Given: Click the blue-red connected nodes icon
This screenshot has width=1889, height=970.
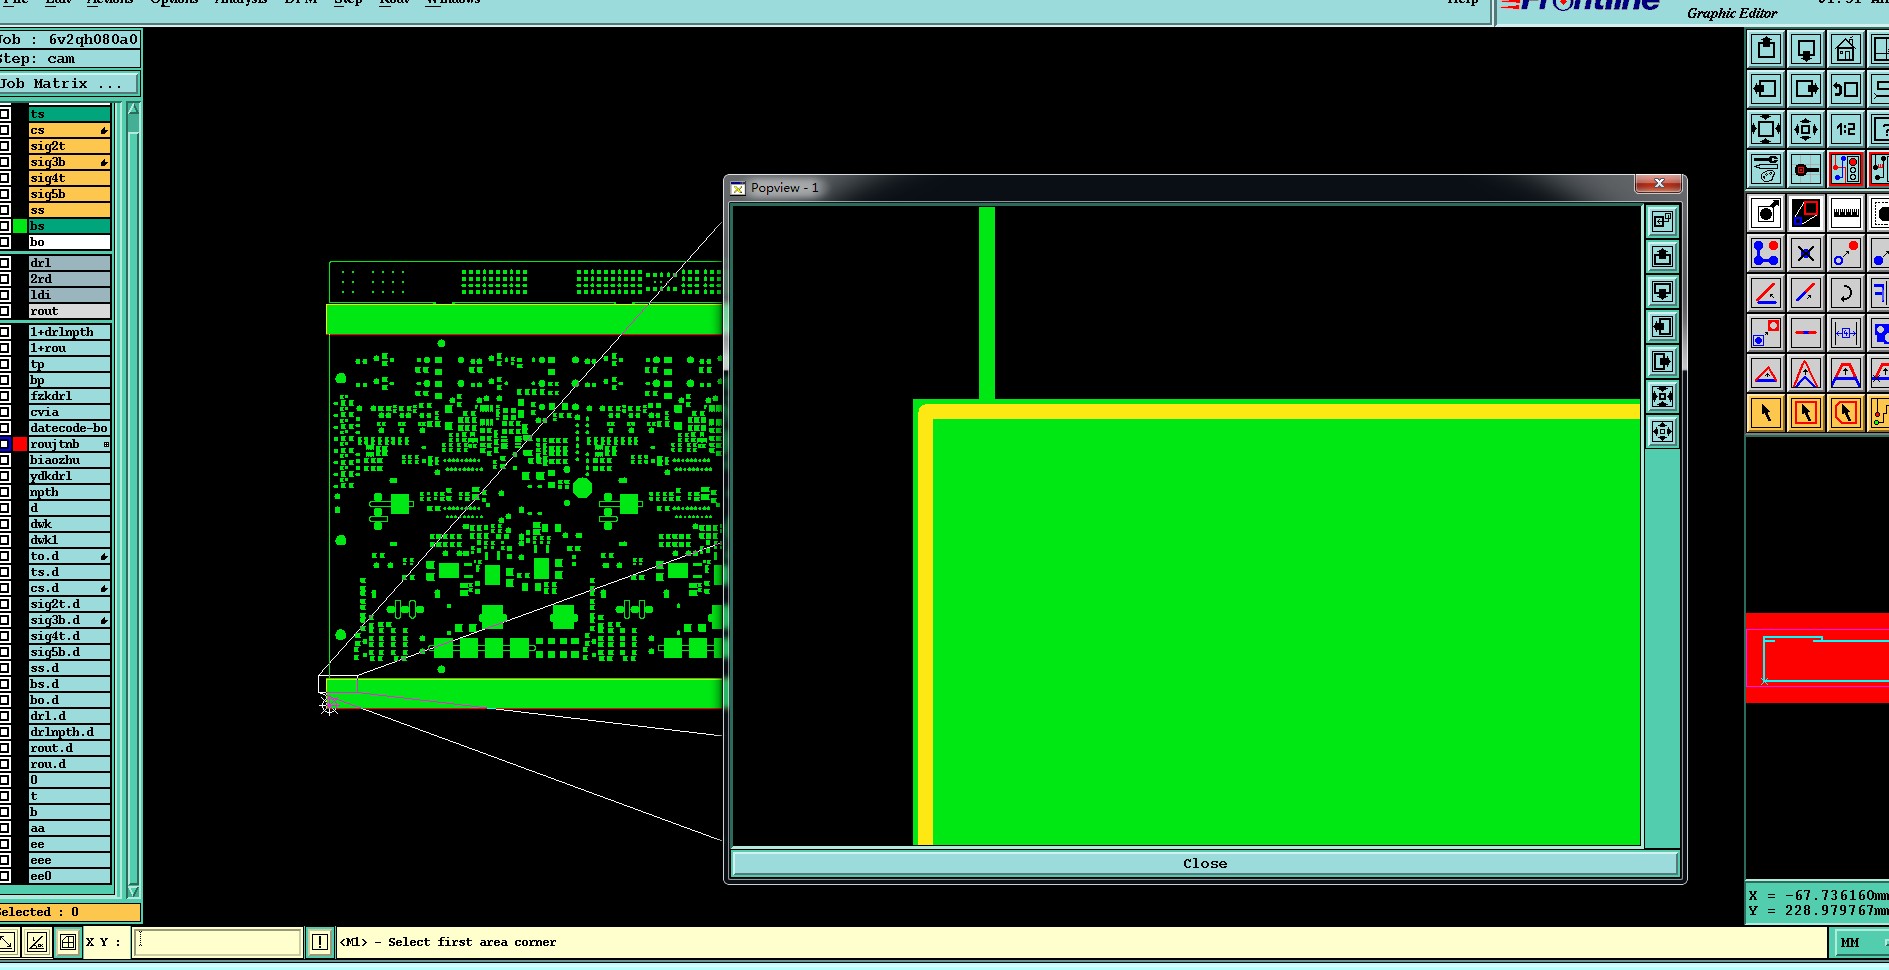Looking at the screenshot, I should point(1766,253).
